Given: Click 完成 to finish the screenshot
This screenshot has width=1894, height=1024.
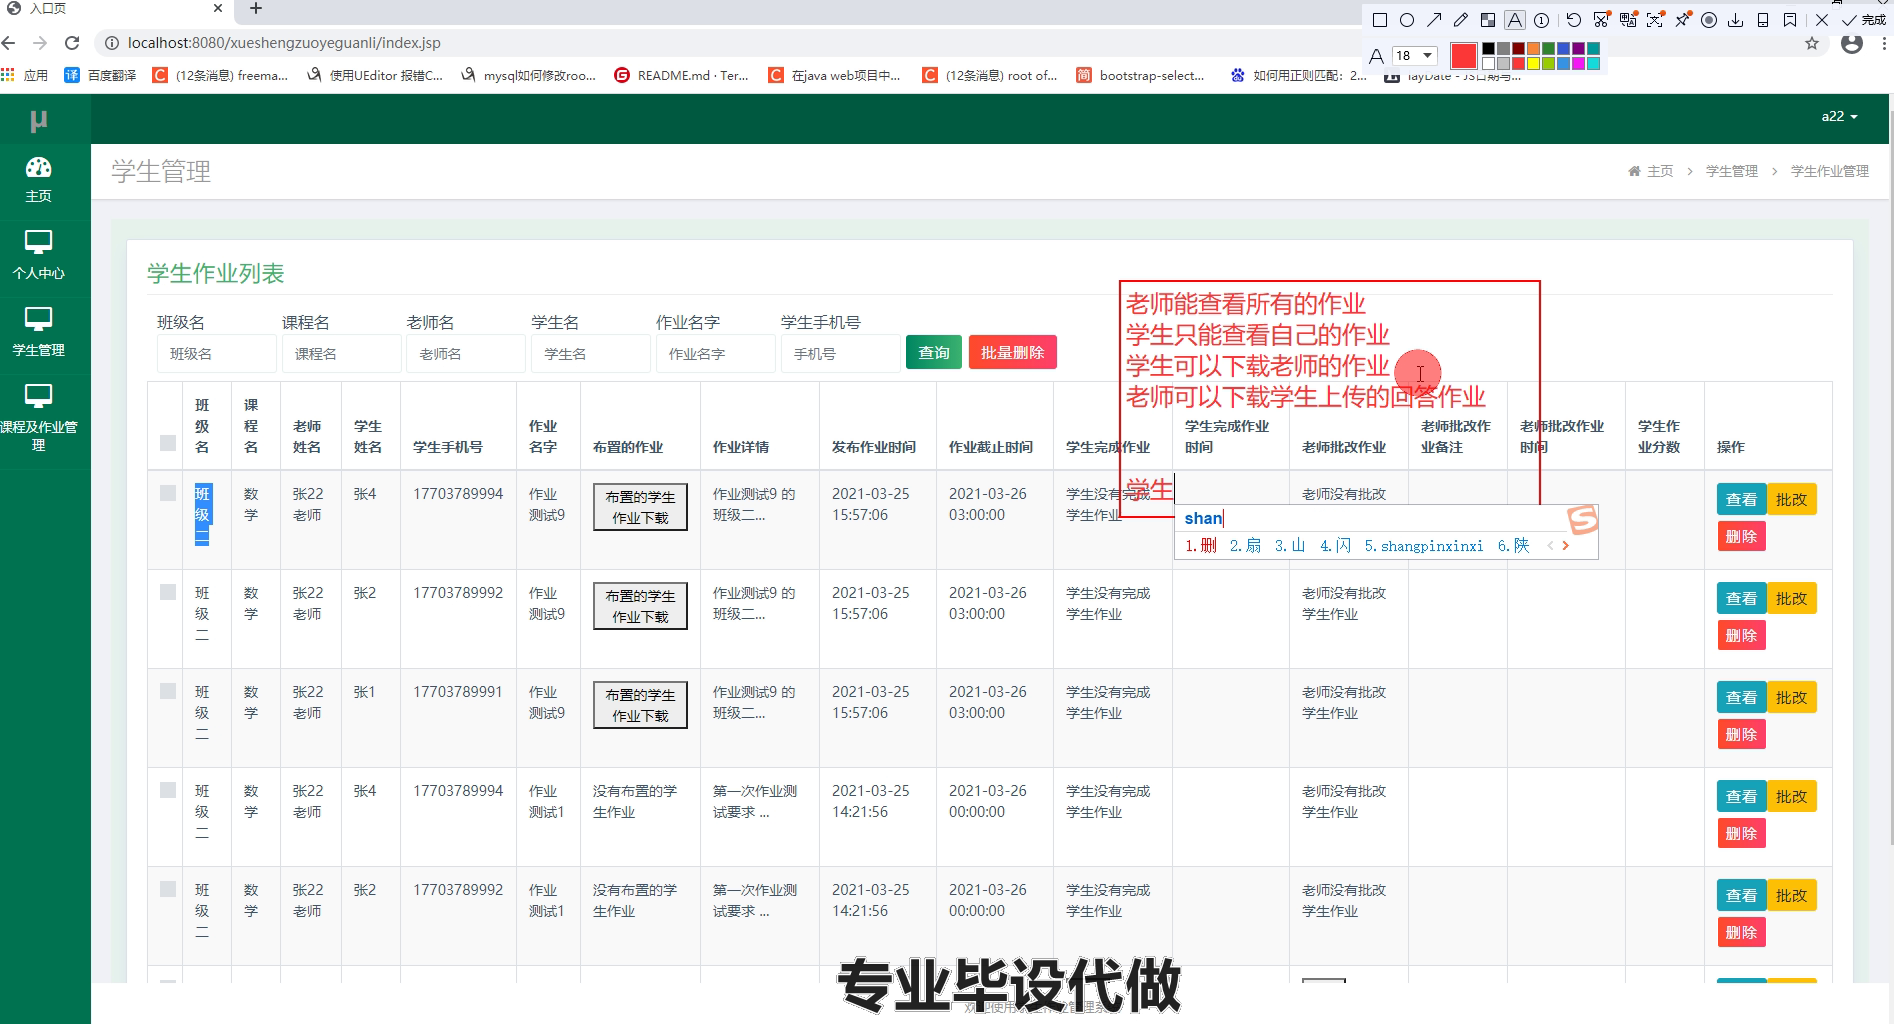Looking at the screenshot, I should (1864, 20).
